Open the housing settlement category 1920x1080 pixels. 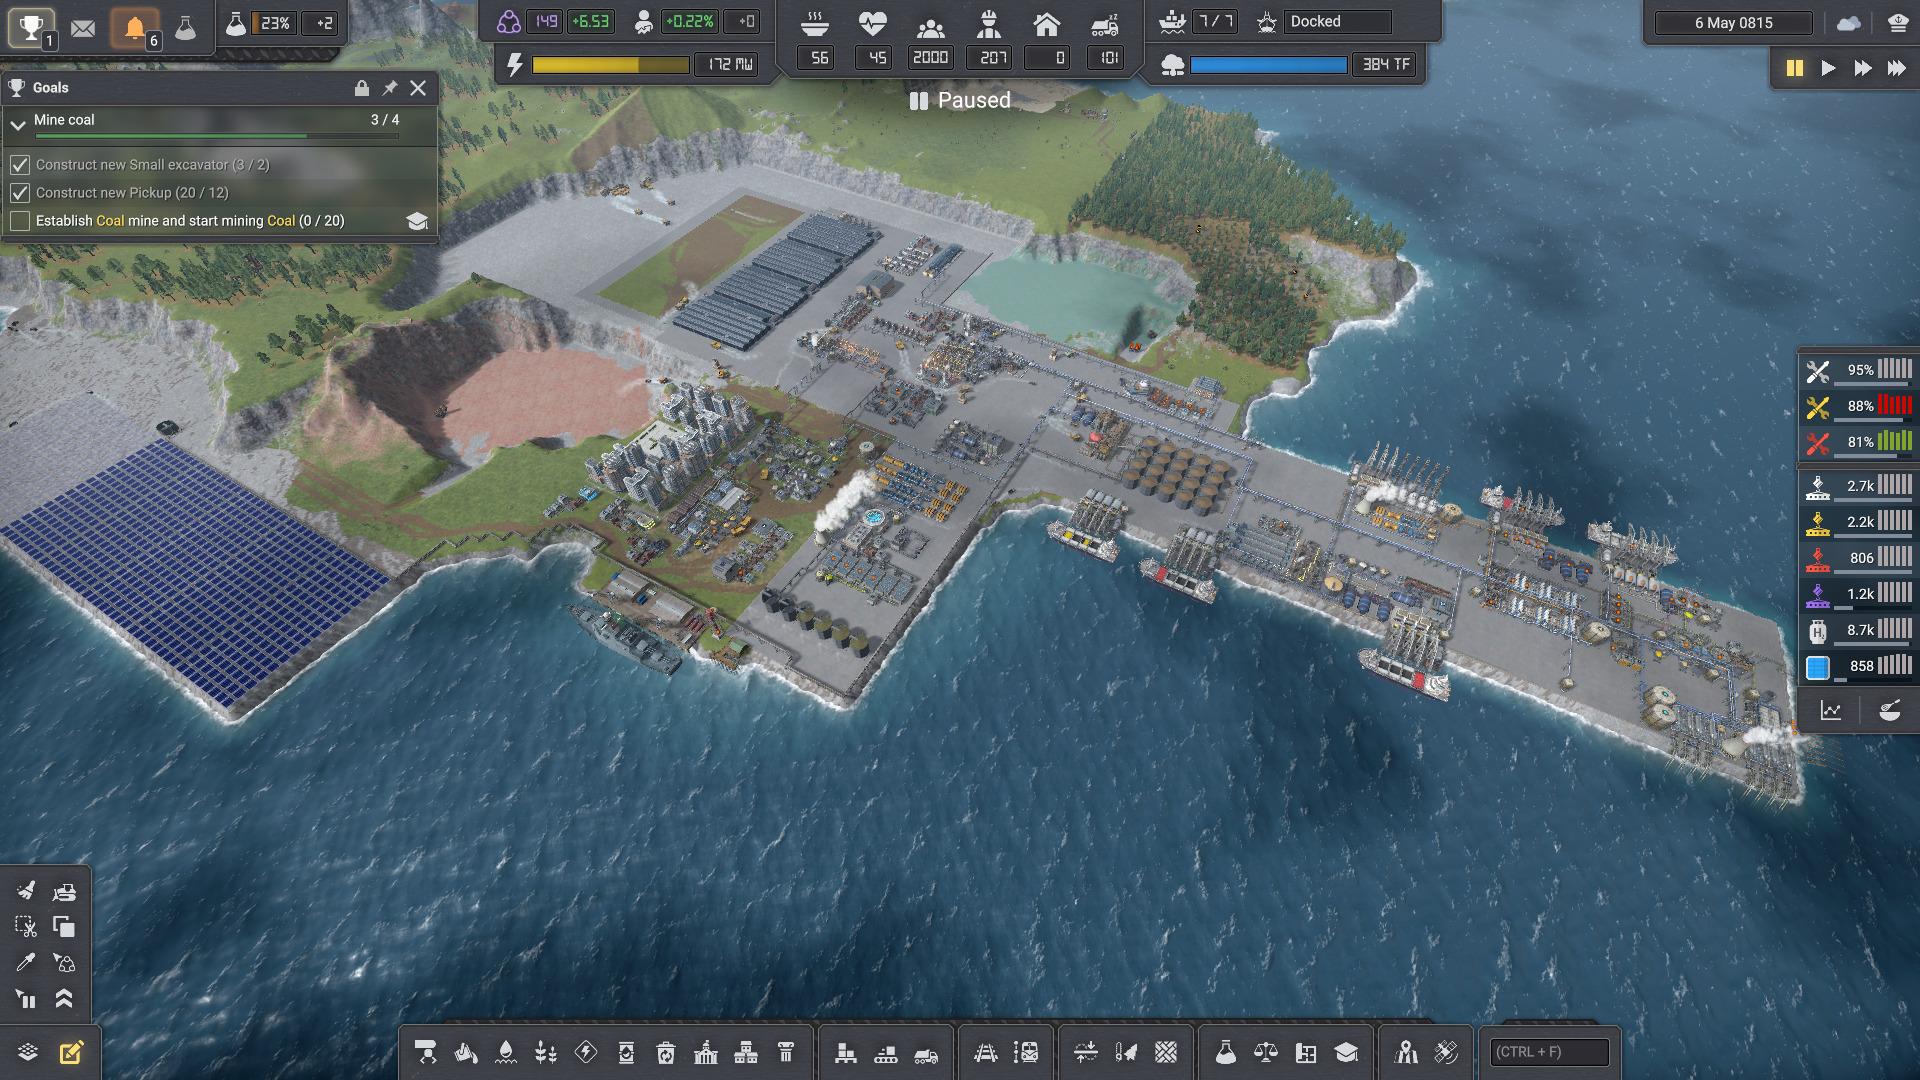(746, 1052)
